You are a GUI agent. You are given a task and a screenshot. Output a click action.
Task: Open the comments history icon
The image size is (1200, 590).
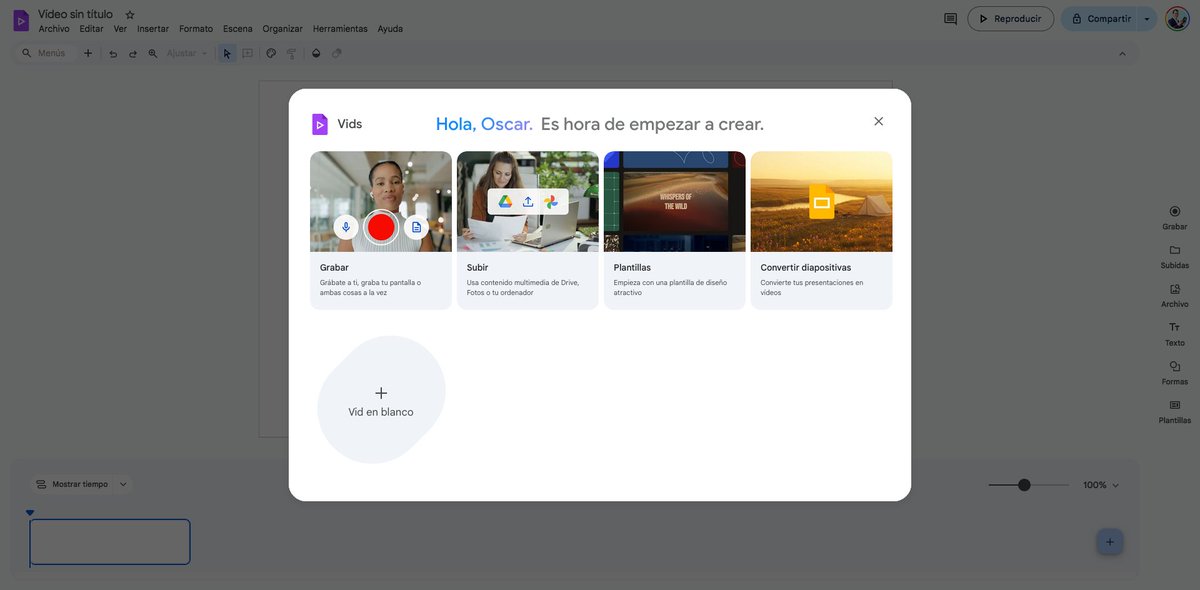[950, 18]
